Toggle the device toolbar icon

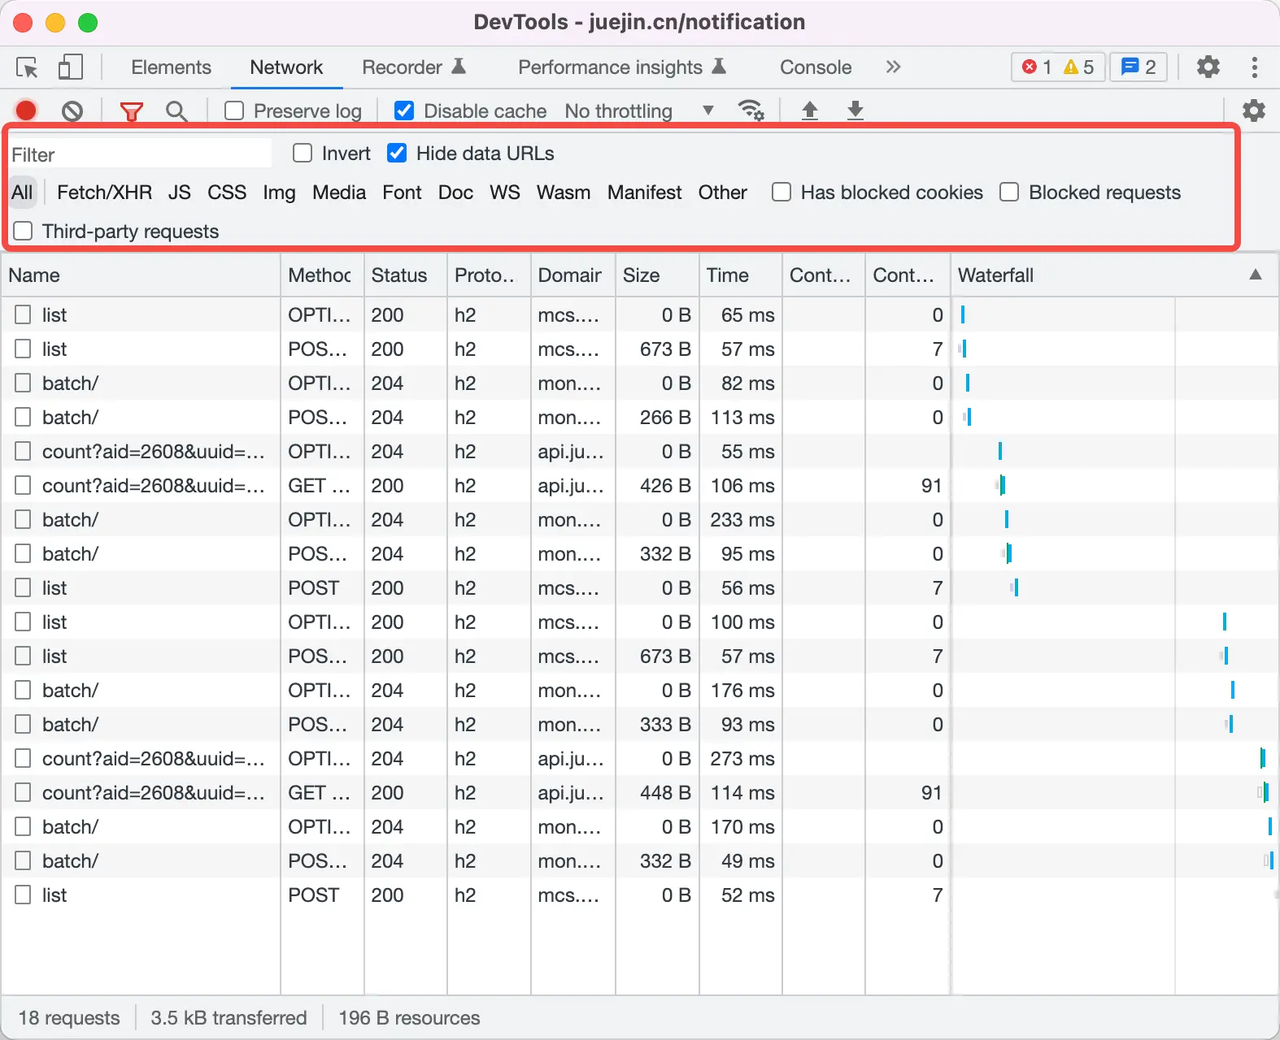click(70, 68)
